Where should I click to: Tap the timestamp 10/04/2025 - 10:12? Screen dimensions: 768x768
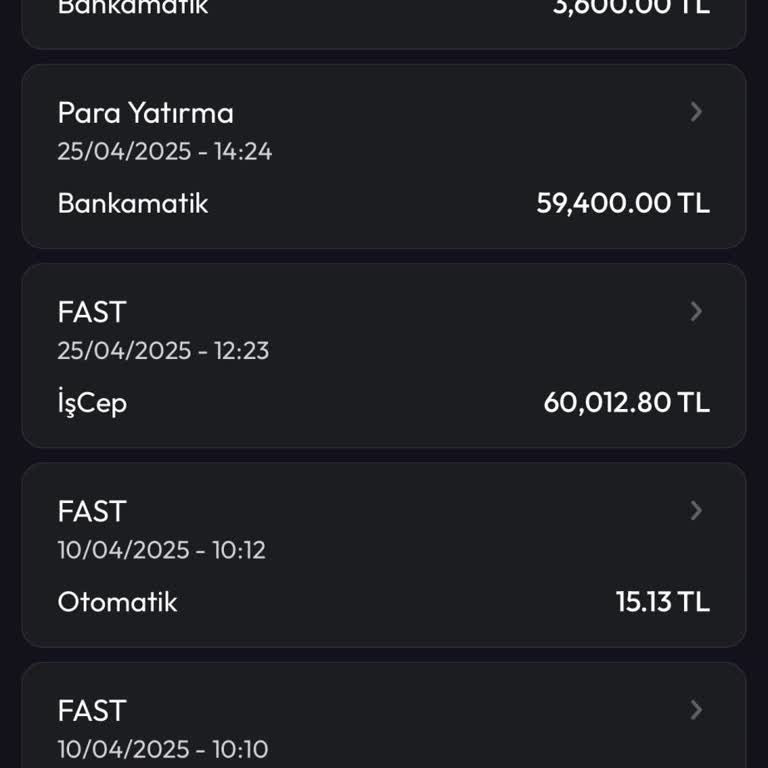161,550
